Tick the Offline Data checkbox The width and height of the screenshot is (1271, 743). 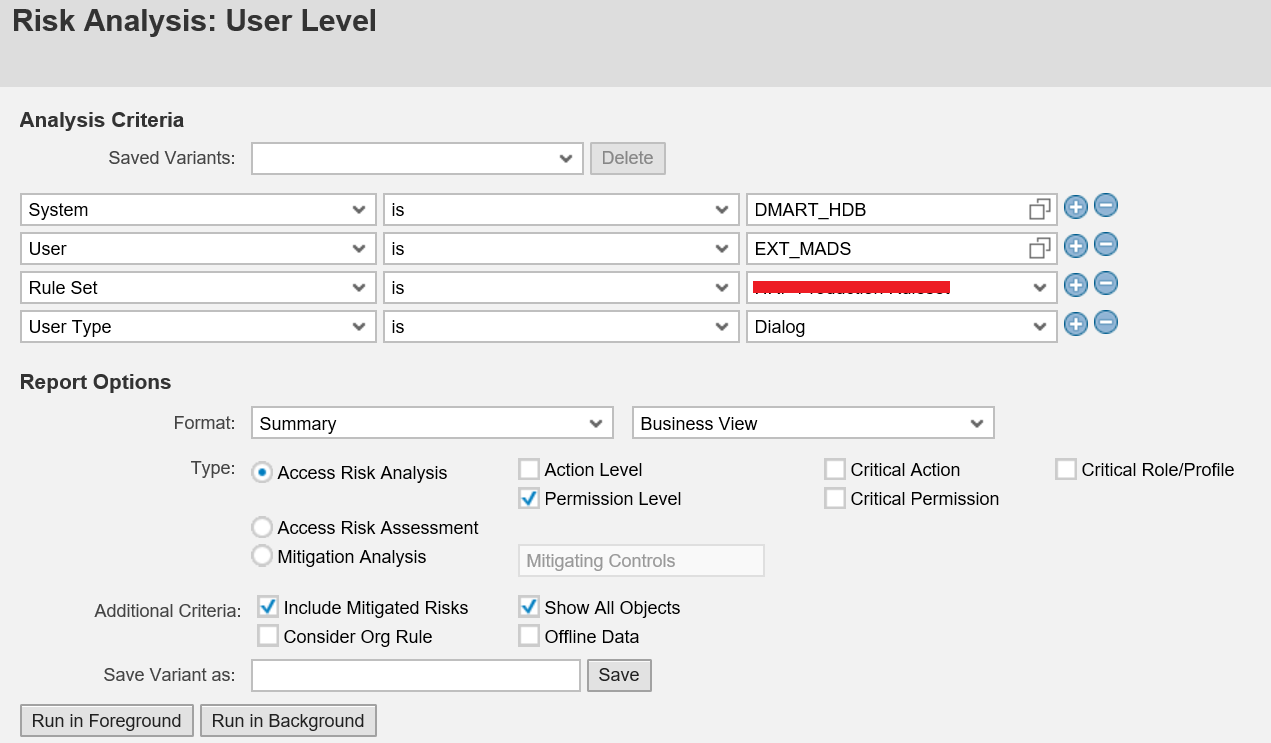tap(529, 636)
